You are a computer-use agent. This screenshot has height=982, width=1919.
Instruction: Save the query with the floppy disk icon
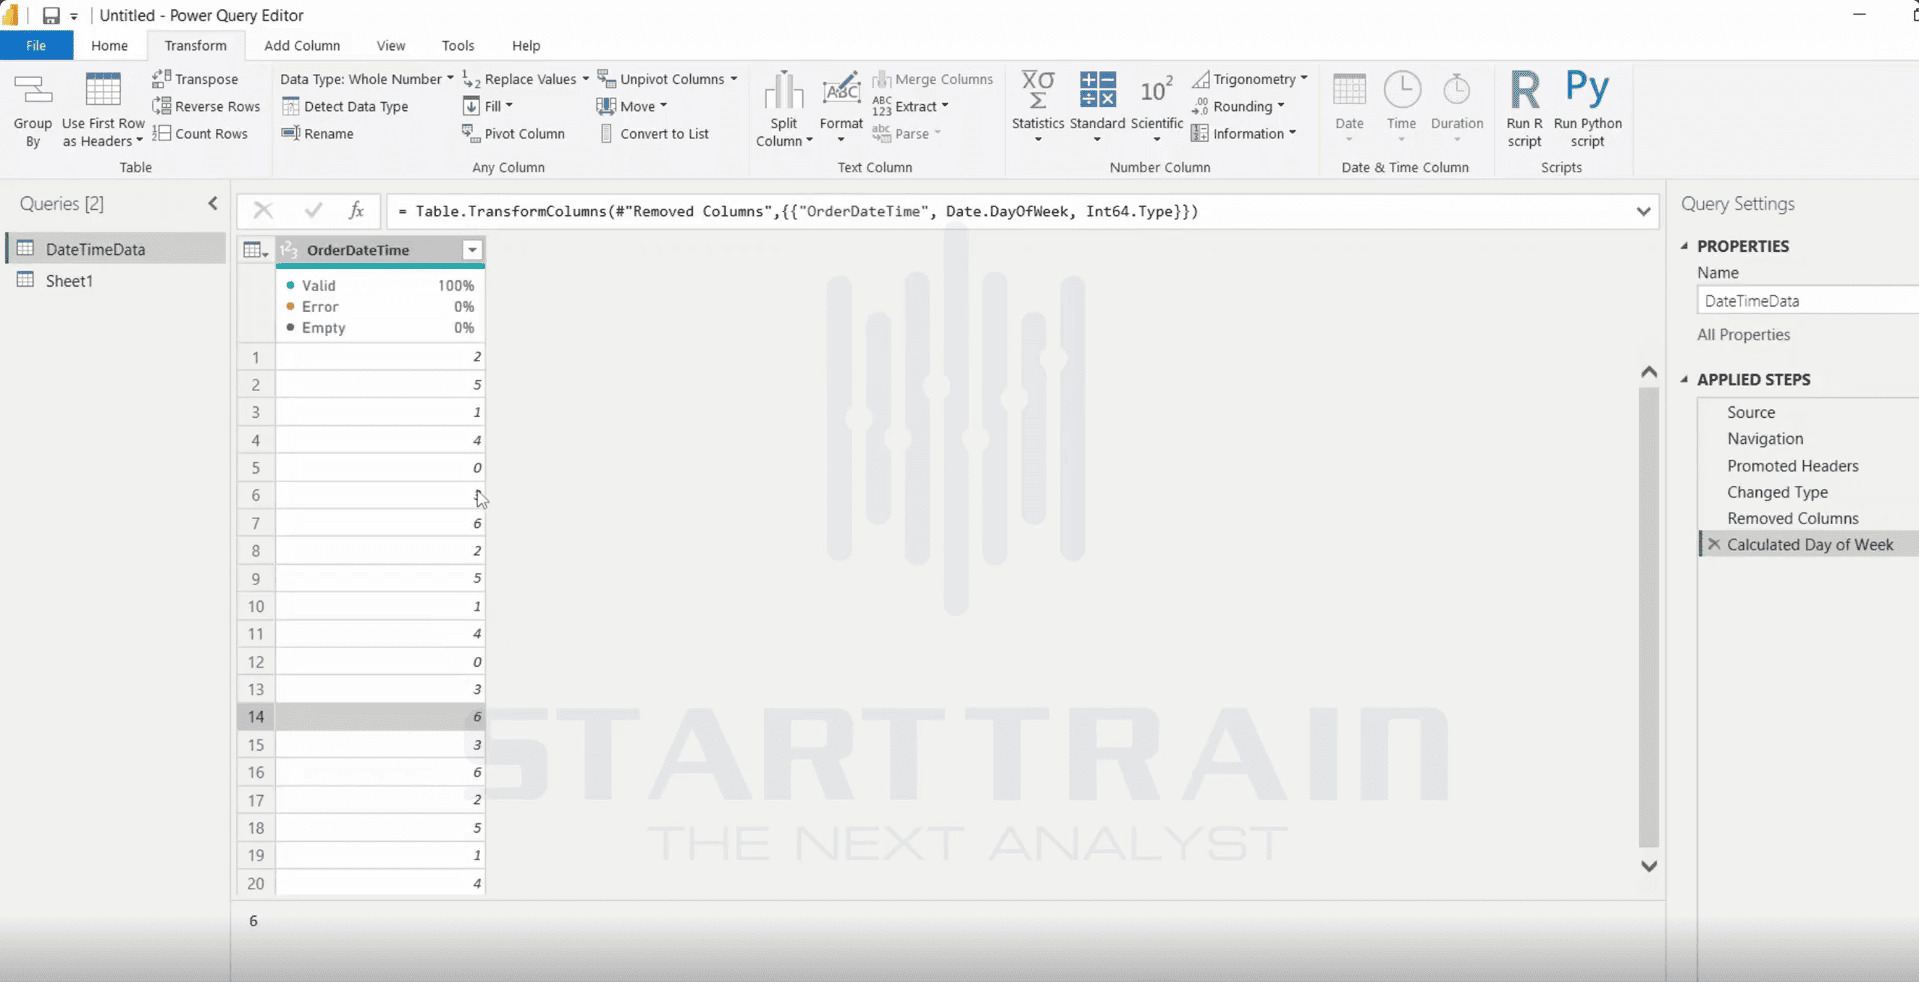click(x=51, y=16)
